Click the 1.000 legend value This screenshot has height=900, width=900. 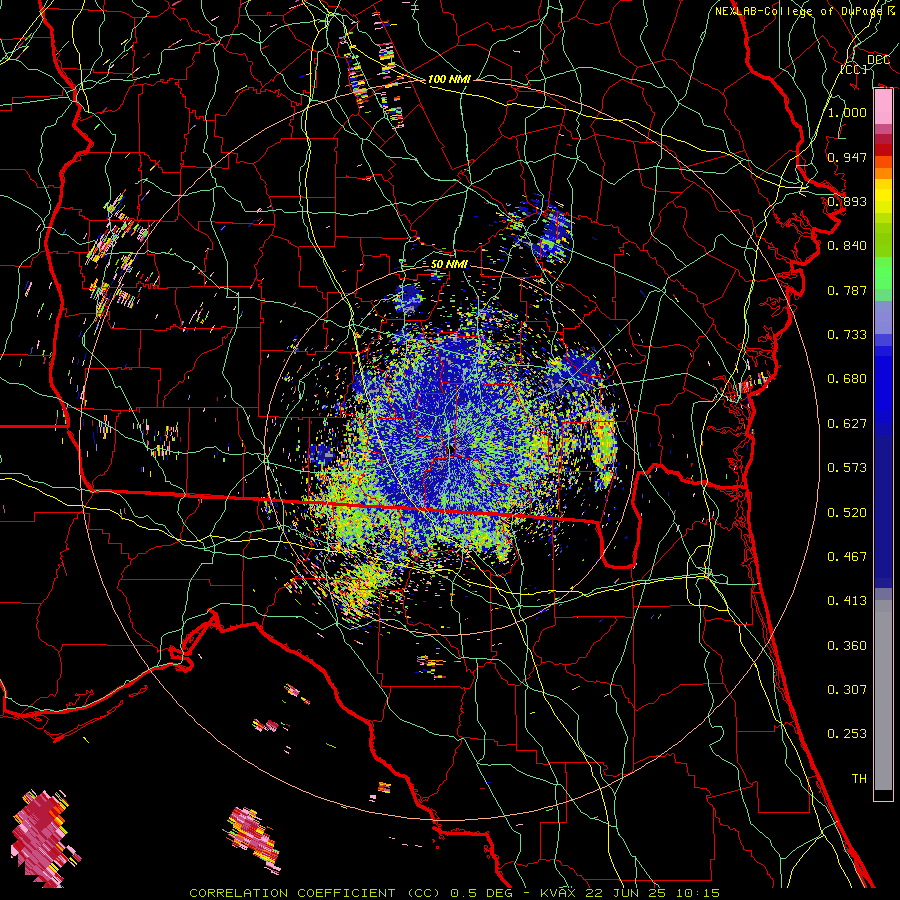[x=847, y=112]
